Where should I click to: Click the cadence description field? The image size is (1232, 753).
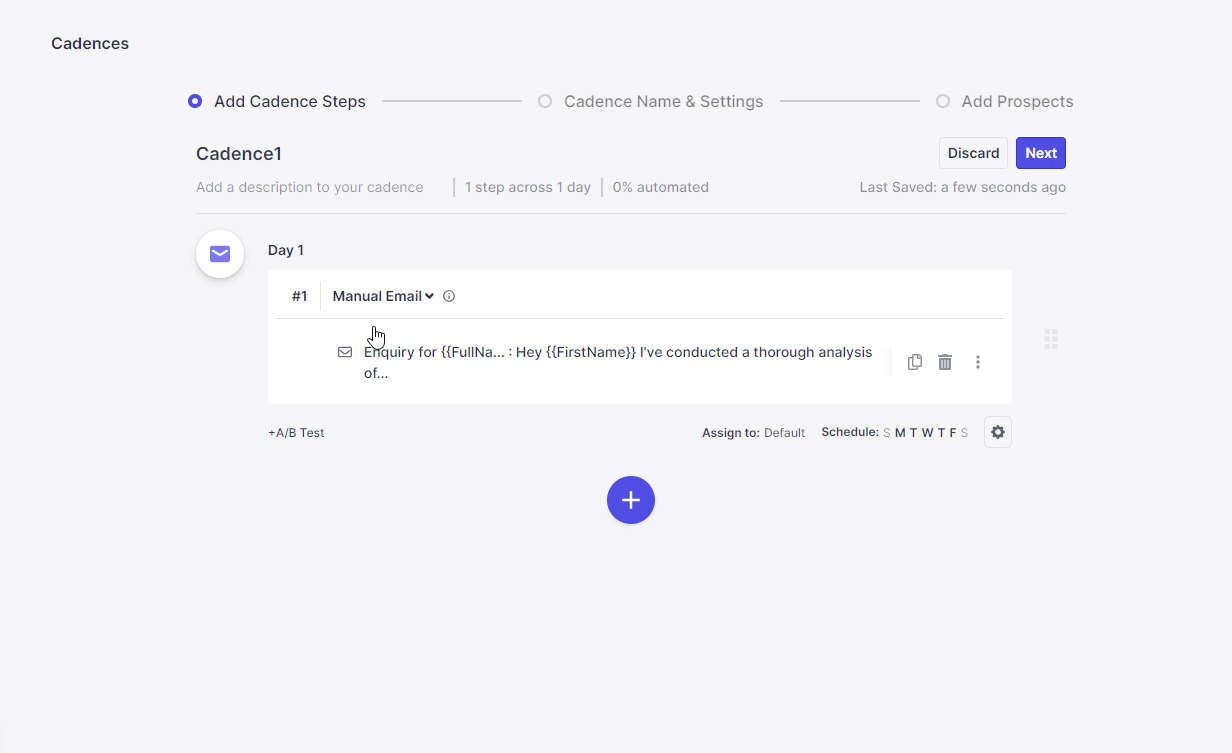click(x=310, y=187)
